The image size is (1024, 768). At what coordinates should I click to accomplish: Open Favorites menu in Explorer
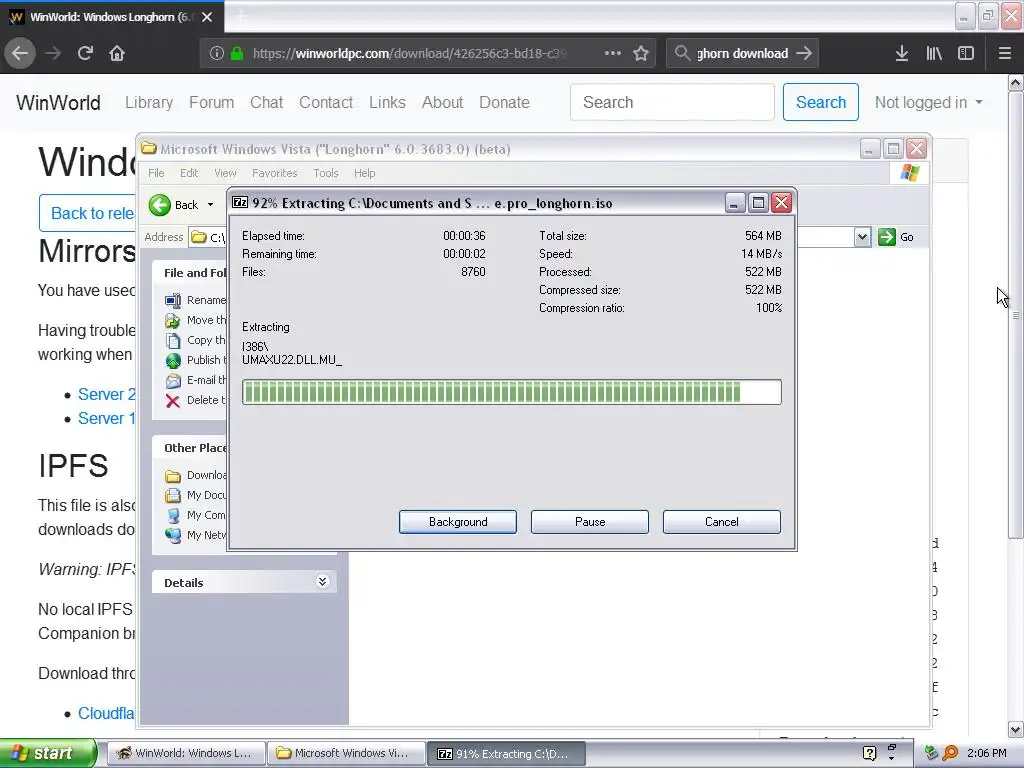[x=274, y=173]
